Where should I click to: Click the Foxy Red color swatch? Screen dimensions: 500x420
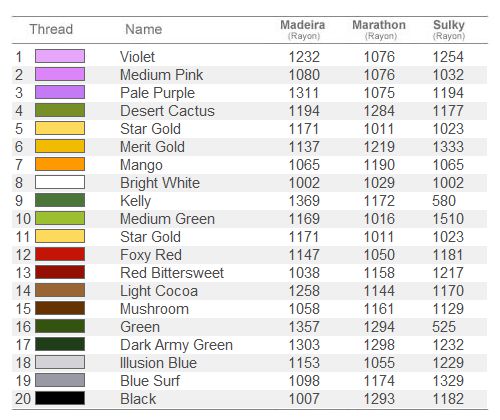point(60,254)
